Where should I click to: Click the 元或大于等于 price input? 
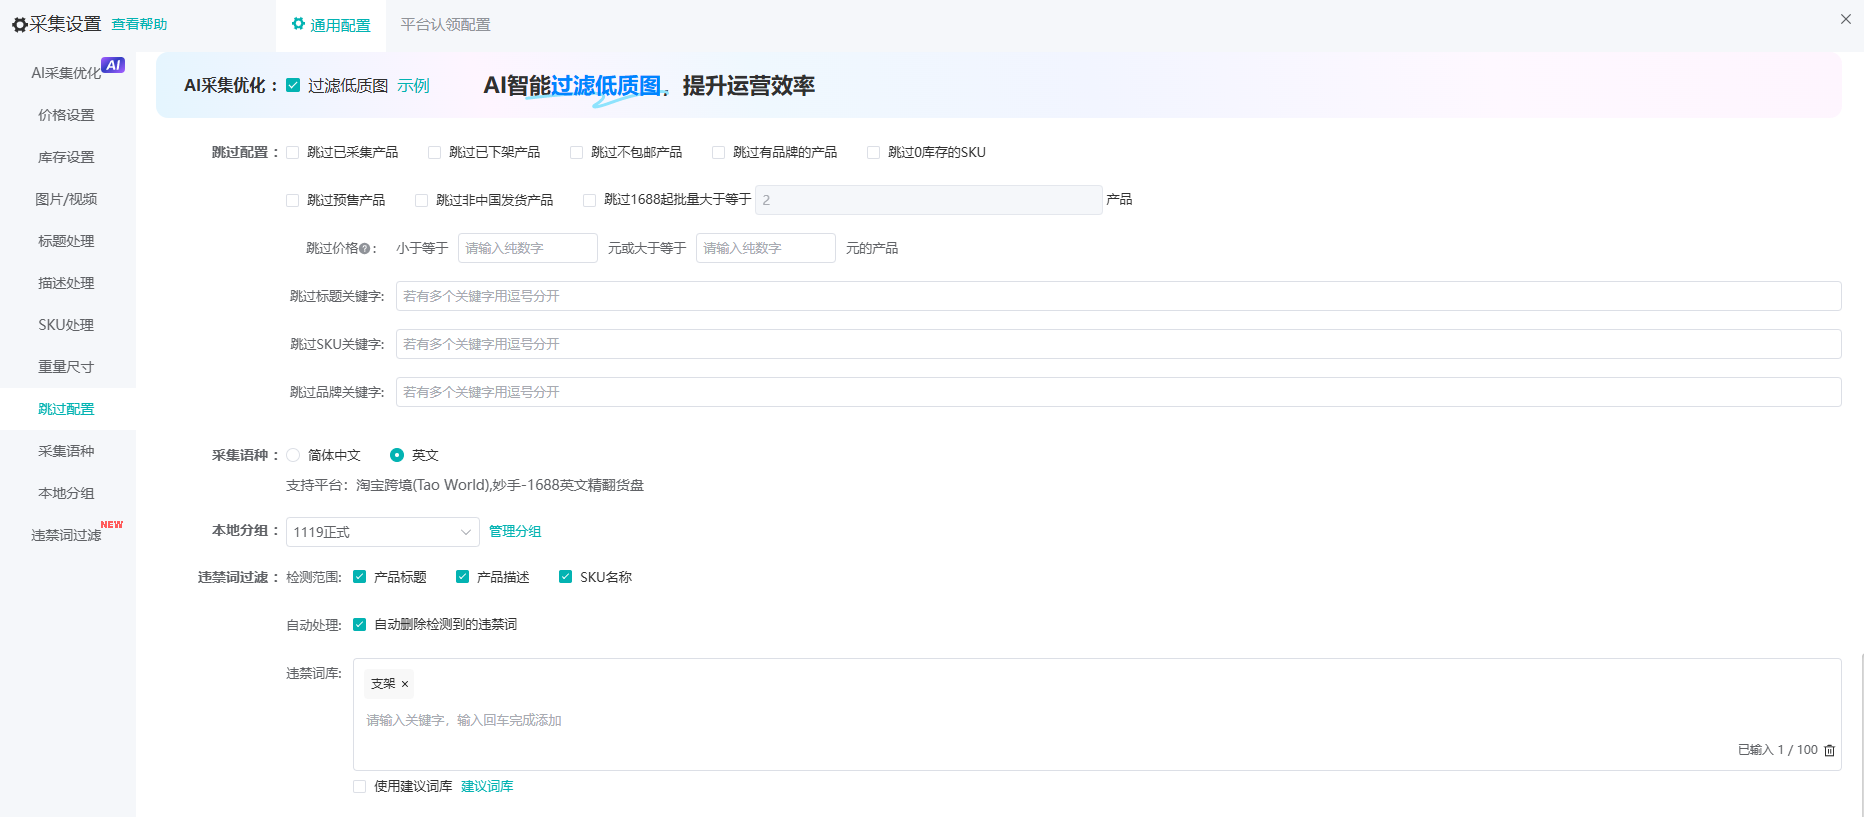766,248
